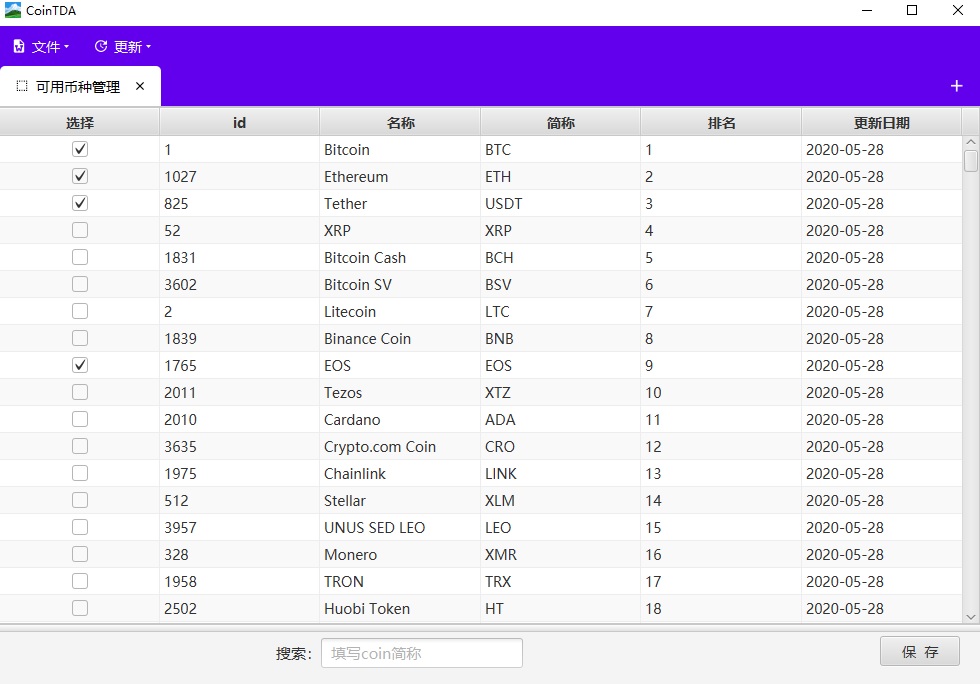The image size is (980, 684).
Task: Sort by the 排名 column header
Action: tap(721, 122)
